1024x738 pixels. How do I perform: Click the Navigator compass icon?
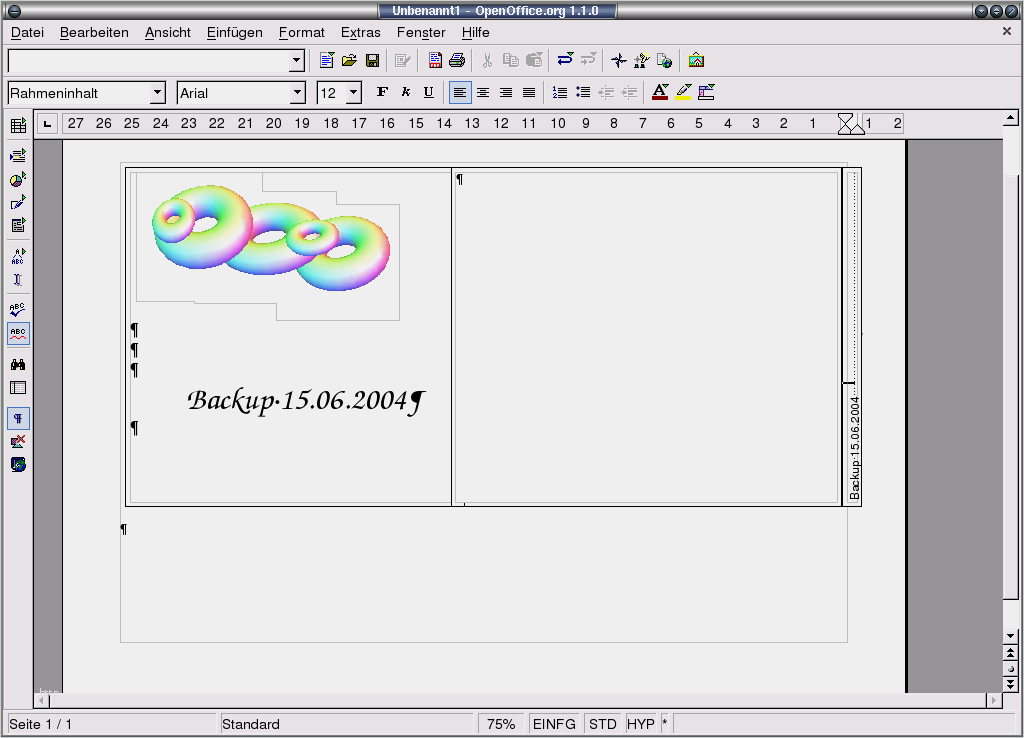click(x=618, y=61)
